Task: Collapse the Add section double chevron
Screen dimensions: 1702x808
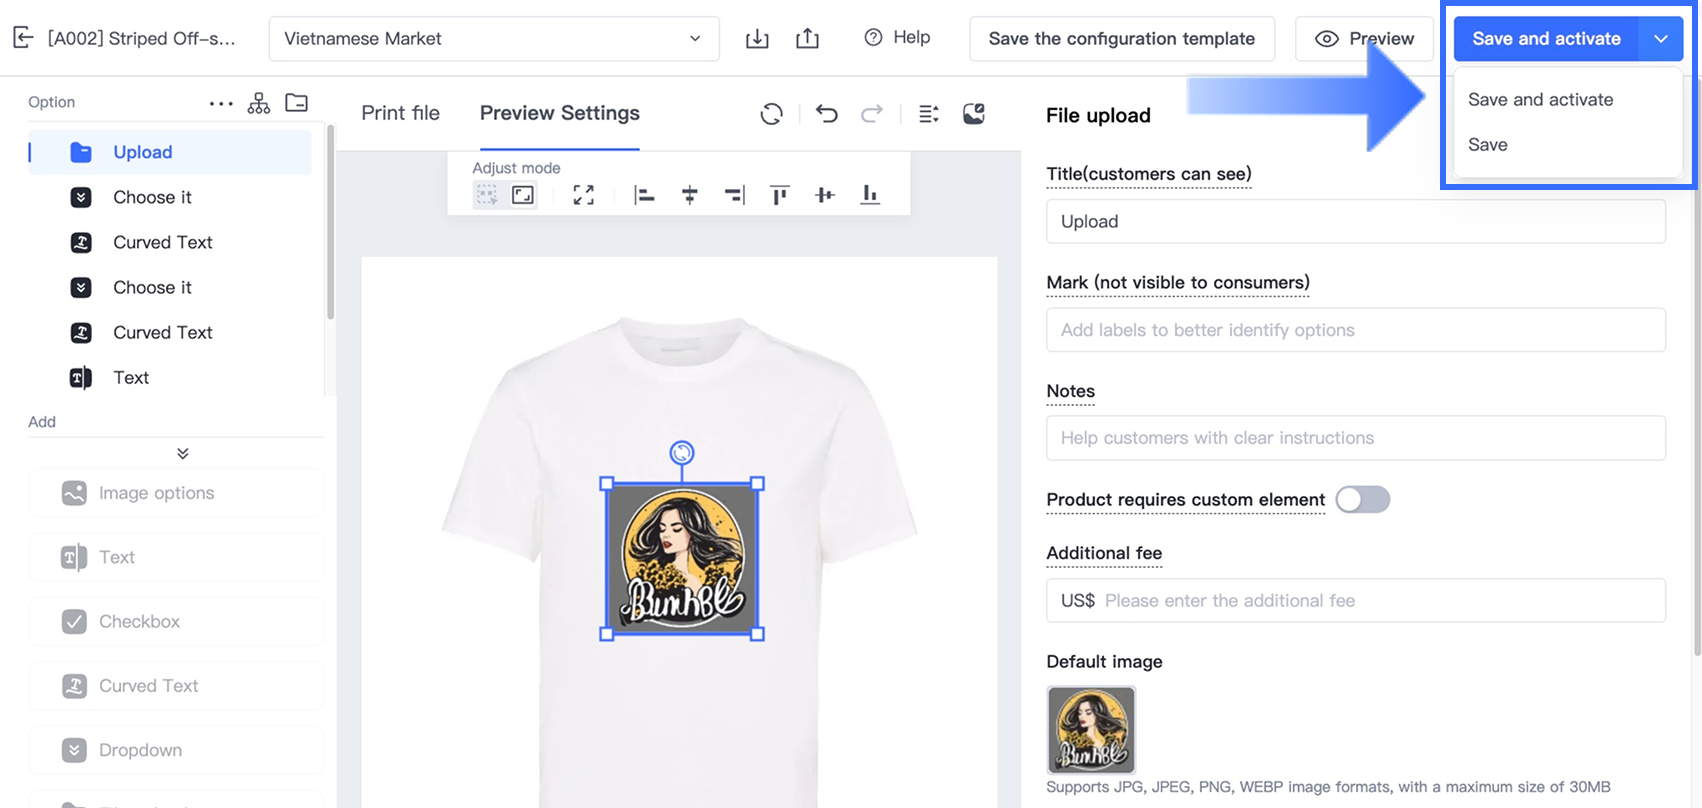Action: (183, 453)
